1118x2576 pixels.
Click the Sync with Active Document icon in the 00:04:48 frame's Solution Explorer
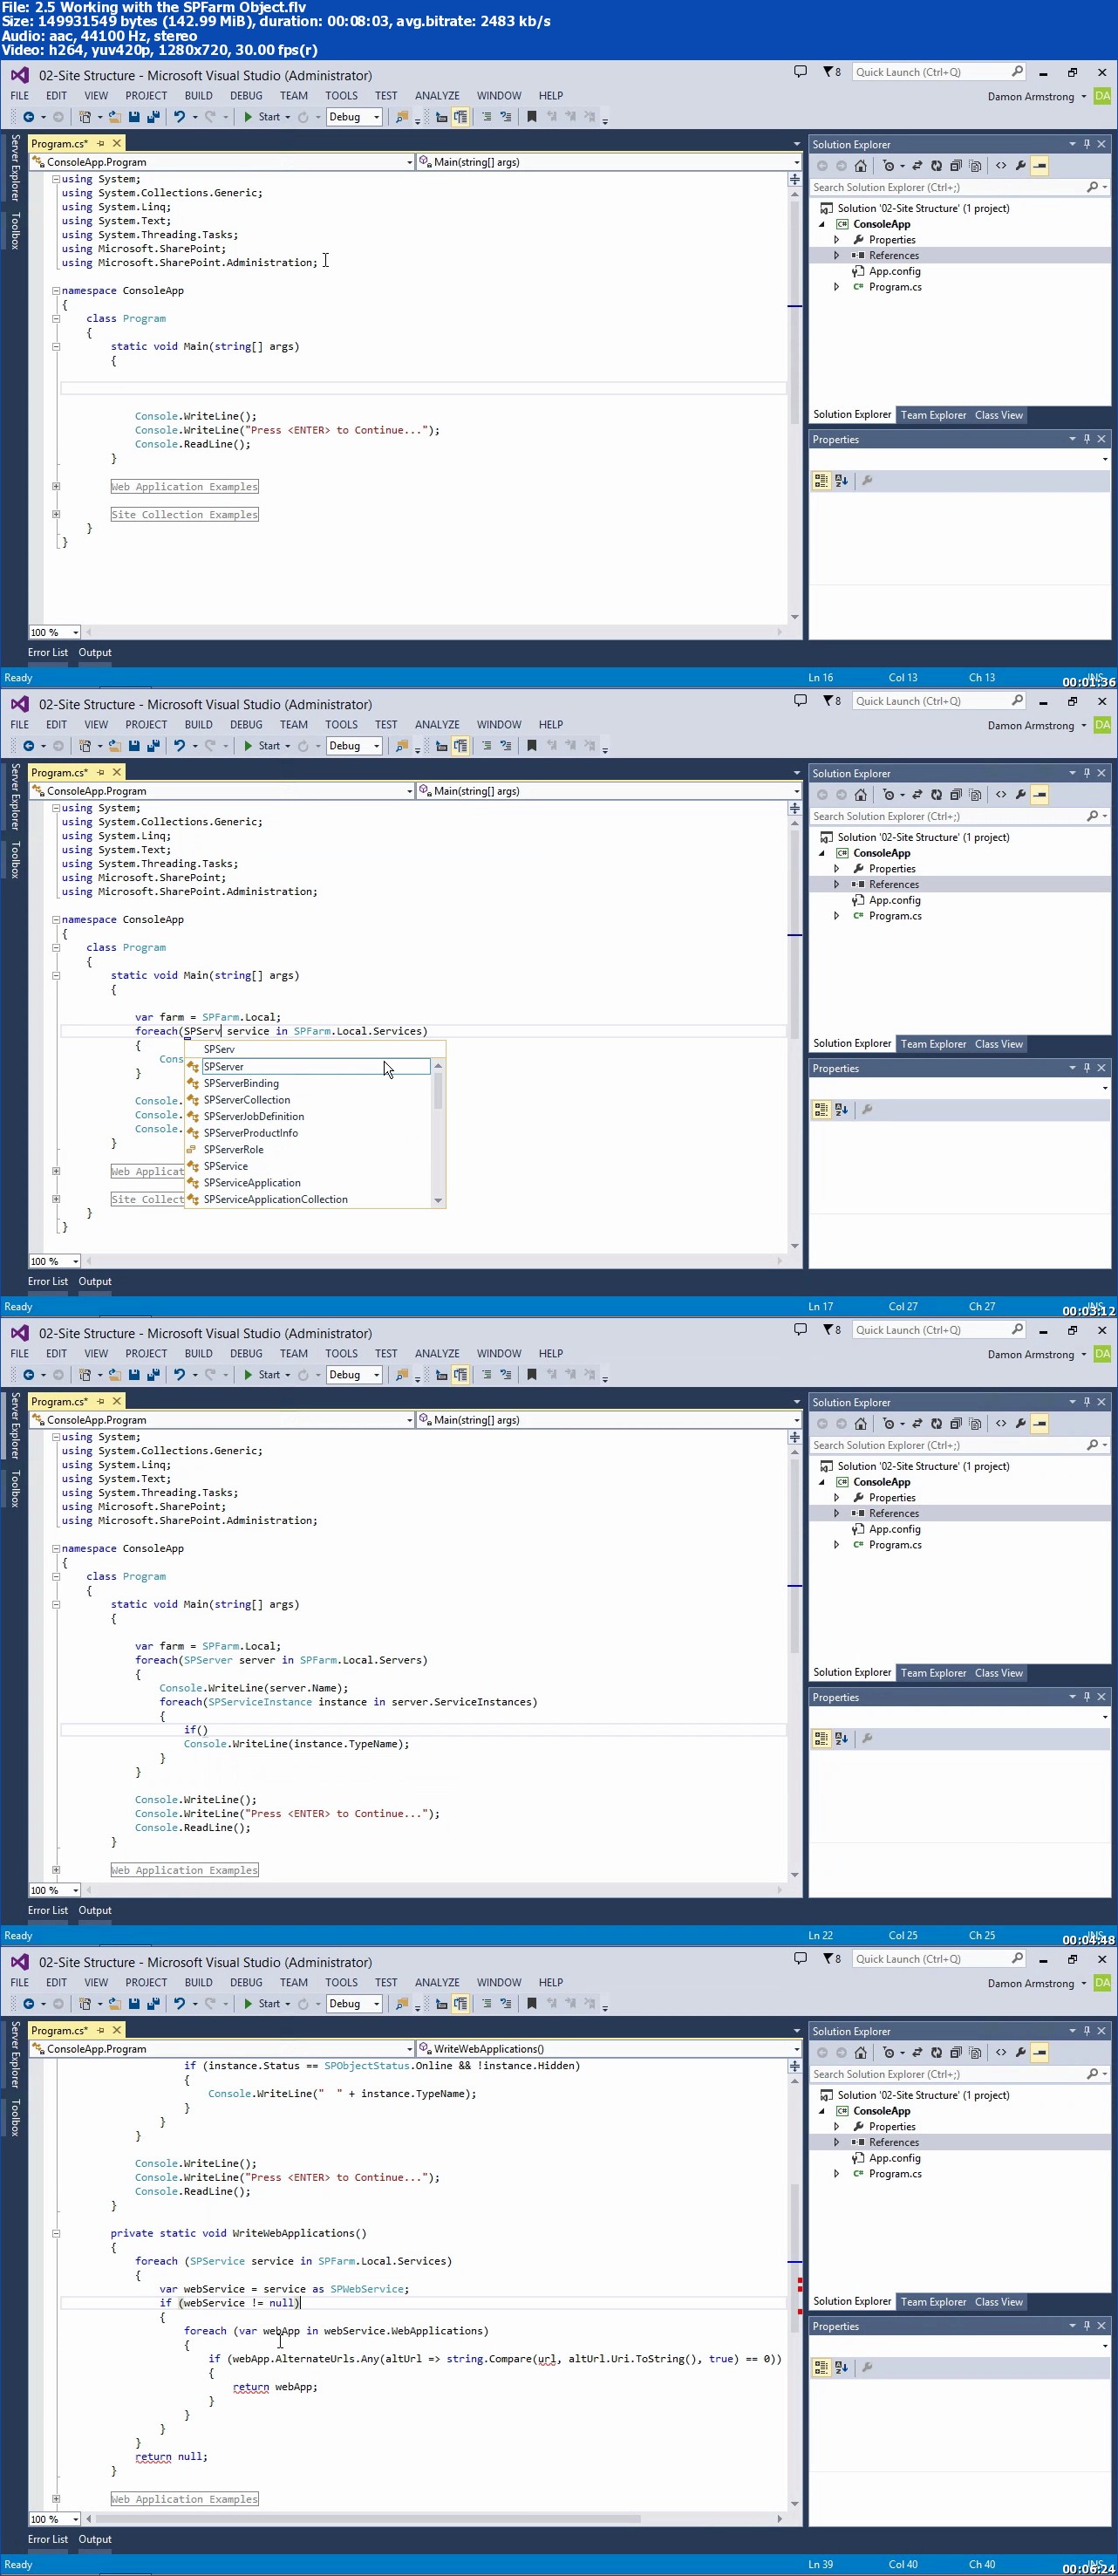click(916, 1424)
